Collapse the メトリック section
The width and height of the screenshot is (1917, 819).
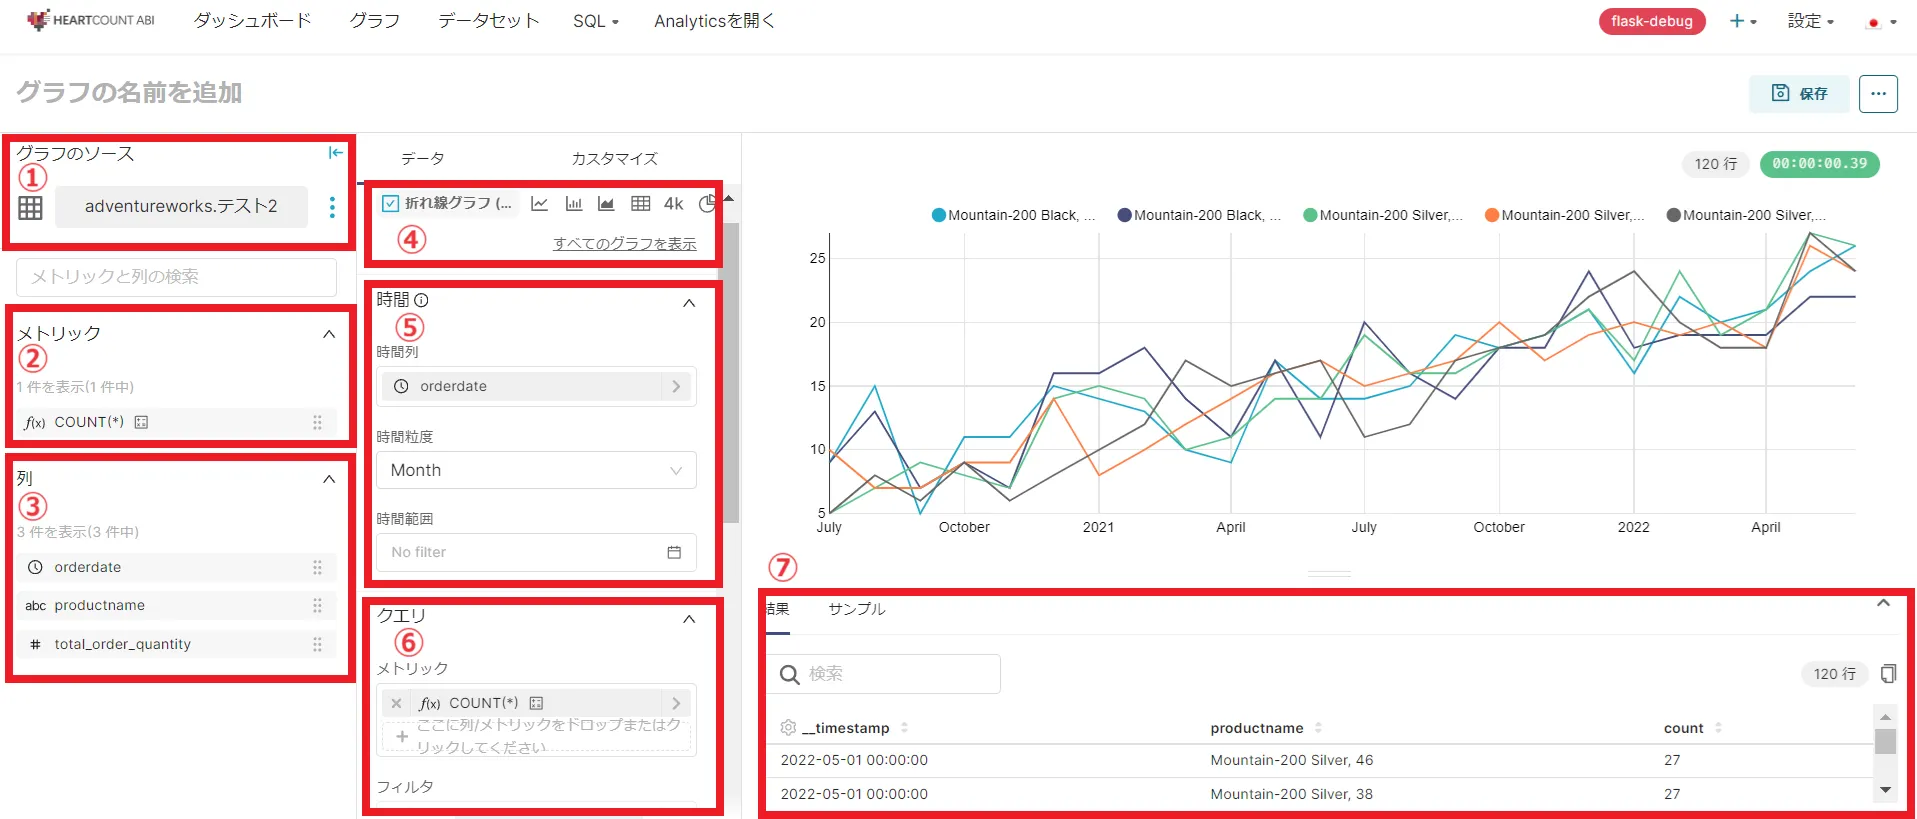pos(329,334)
